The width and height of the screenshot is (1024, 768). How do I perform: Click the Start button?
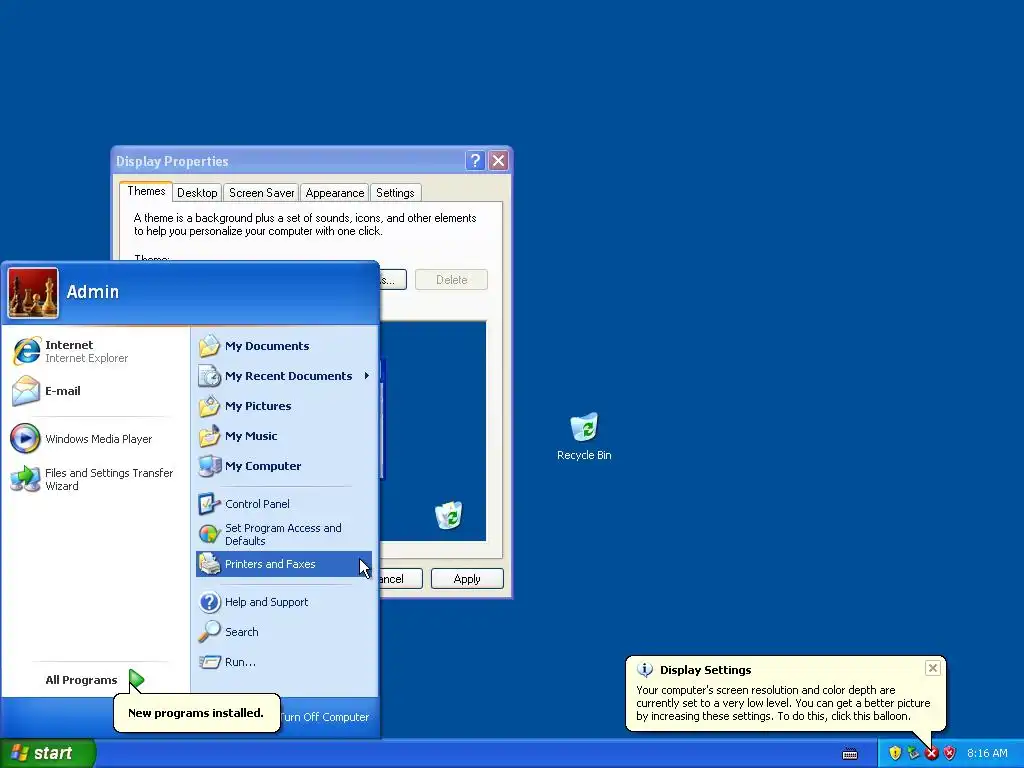coord(47,753)
